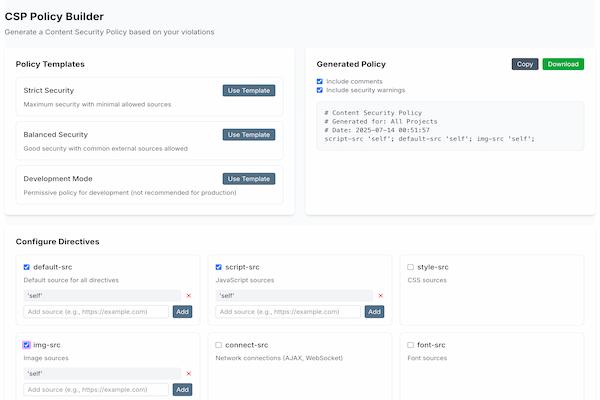Click the 'Network connections (AJAX, WebSocket)' description

pos(279,358)
